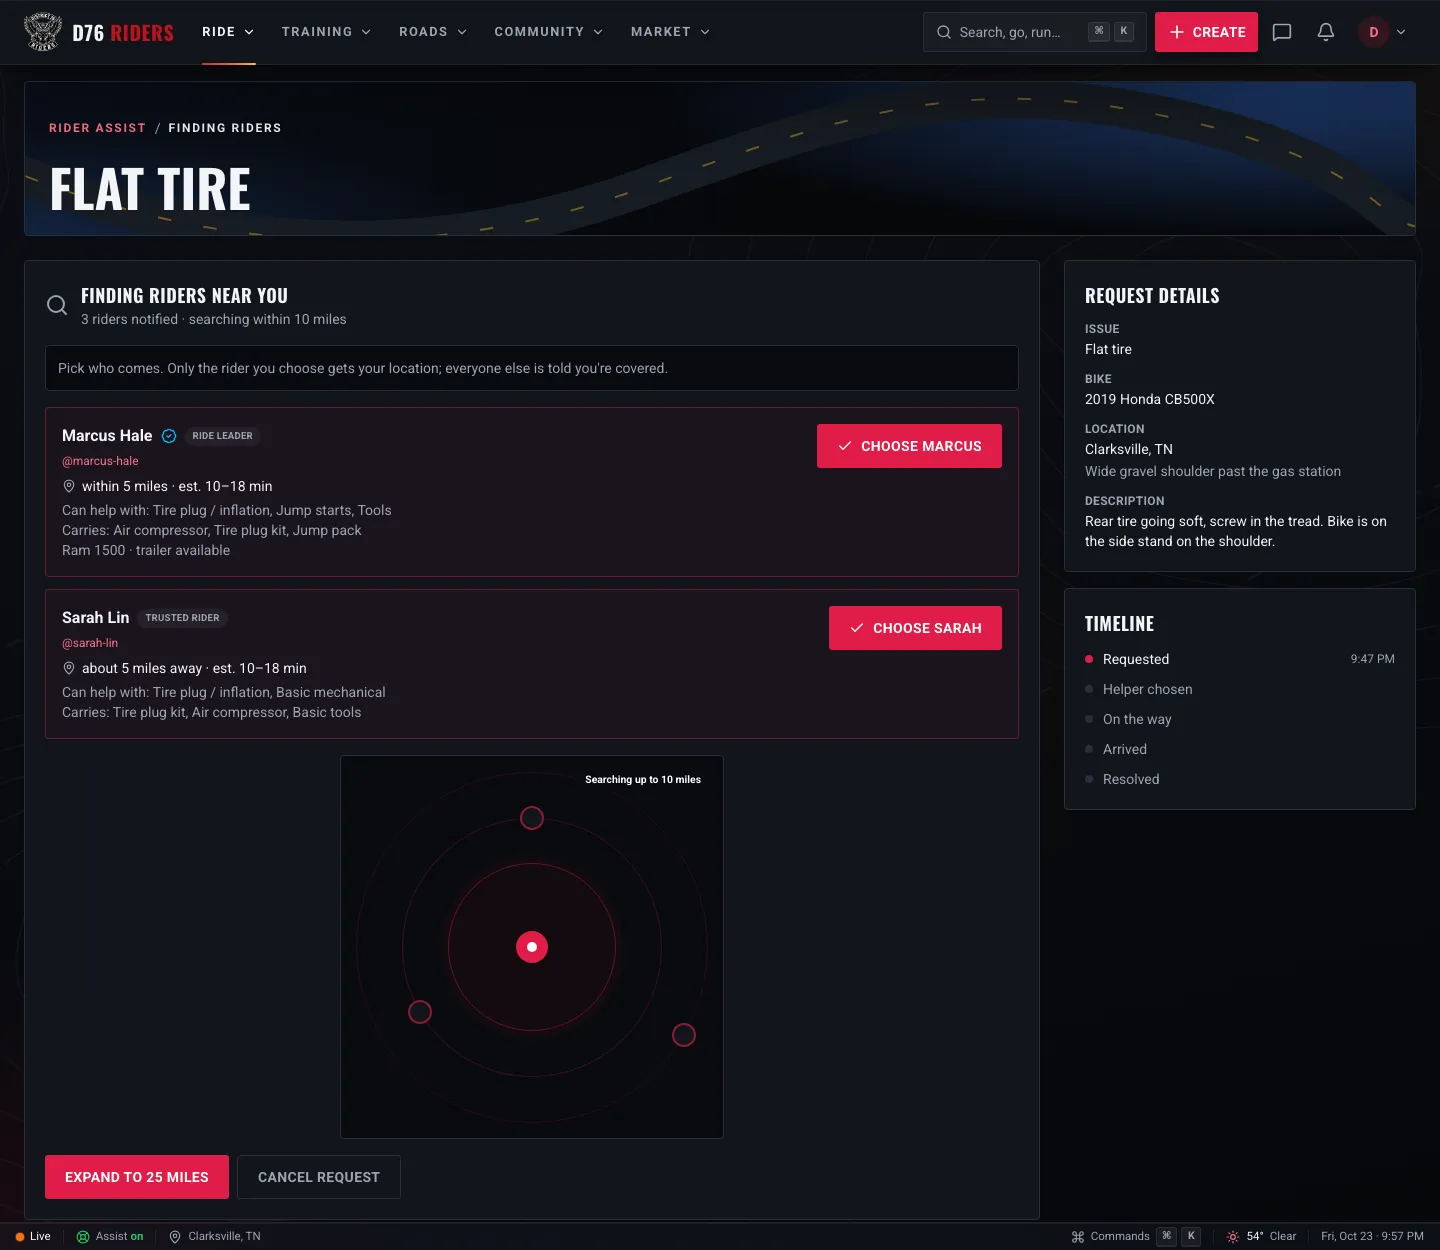Cancel the assist request
The width and height of the screenshot is (1440, 1250).
[x=319, y=1177]
